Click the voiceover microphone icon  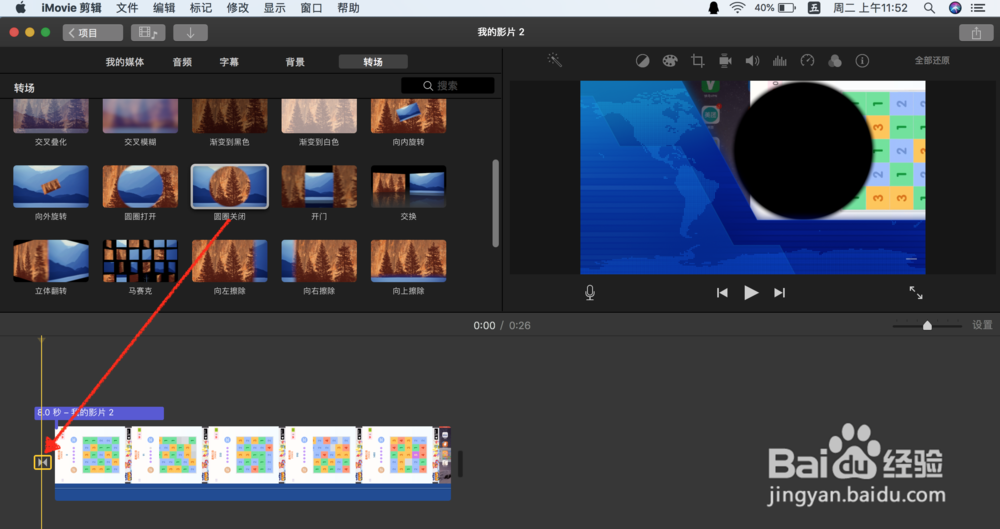[x=590, y=292]
